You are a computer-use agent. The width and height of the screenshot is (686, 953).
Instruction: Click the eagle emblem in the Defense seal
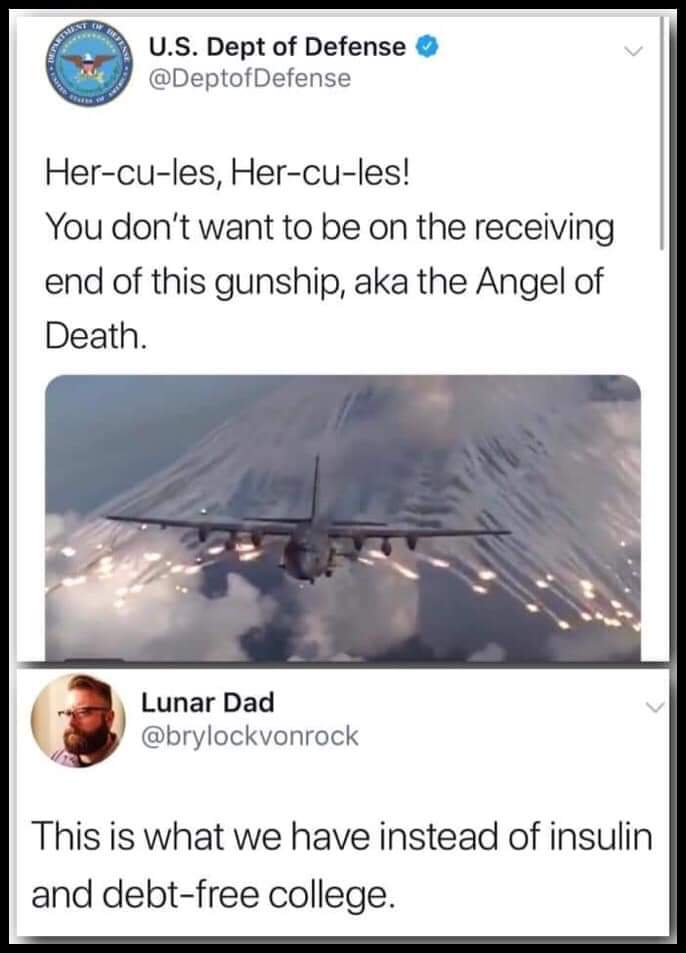click(90, 63)
